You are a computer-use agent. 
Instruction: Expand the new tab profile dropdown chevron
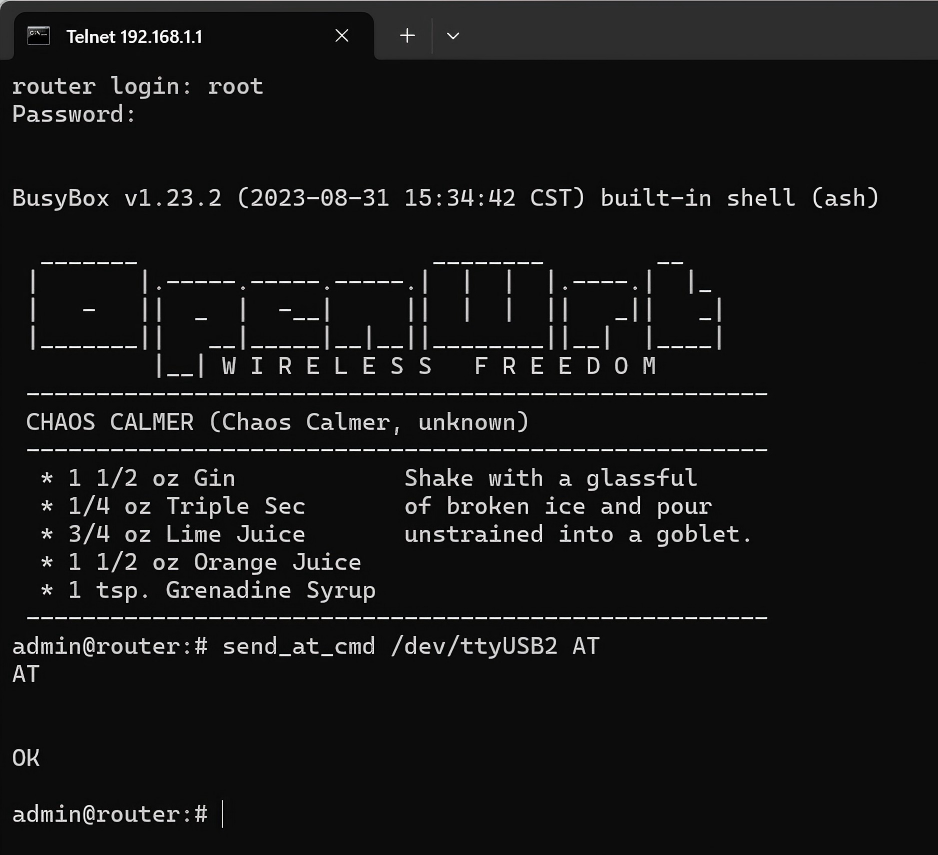pyautogui.click(x=453, y=36)
